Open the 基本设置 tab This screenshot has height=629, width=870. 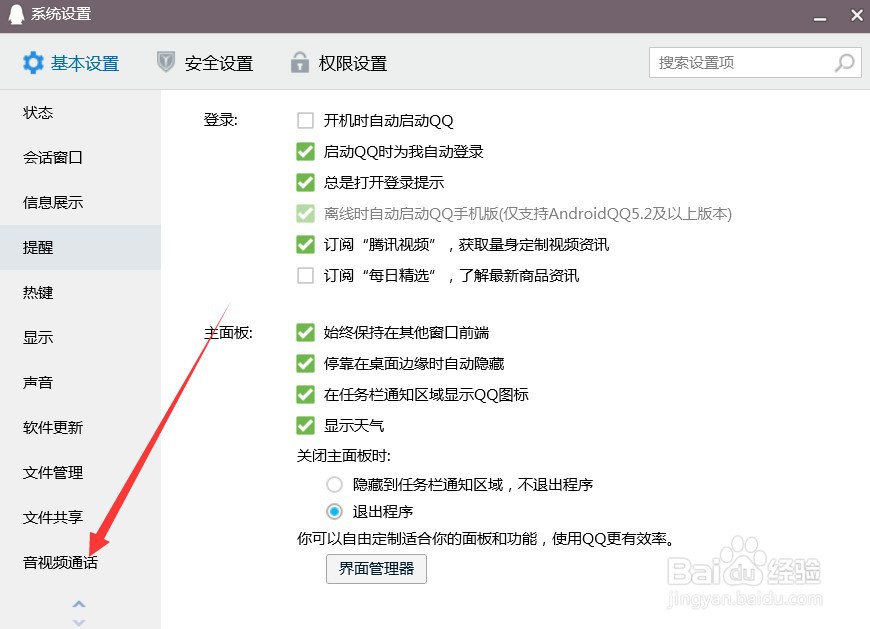71,63
